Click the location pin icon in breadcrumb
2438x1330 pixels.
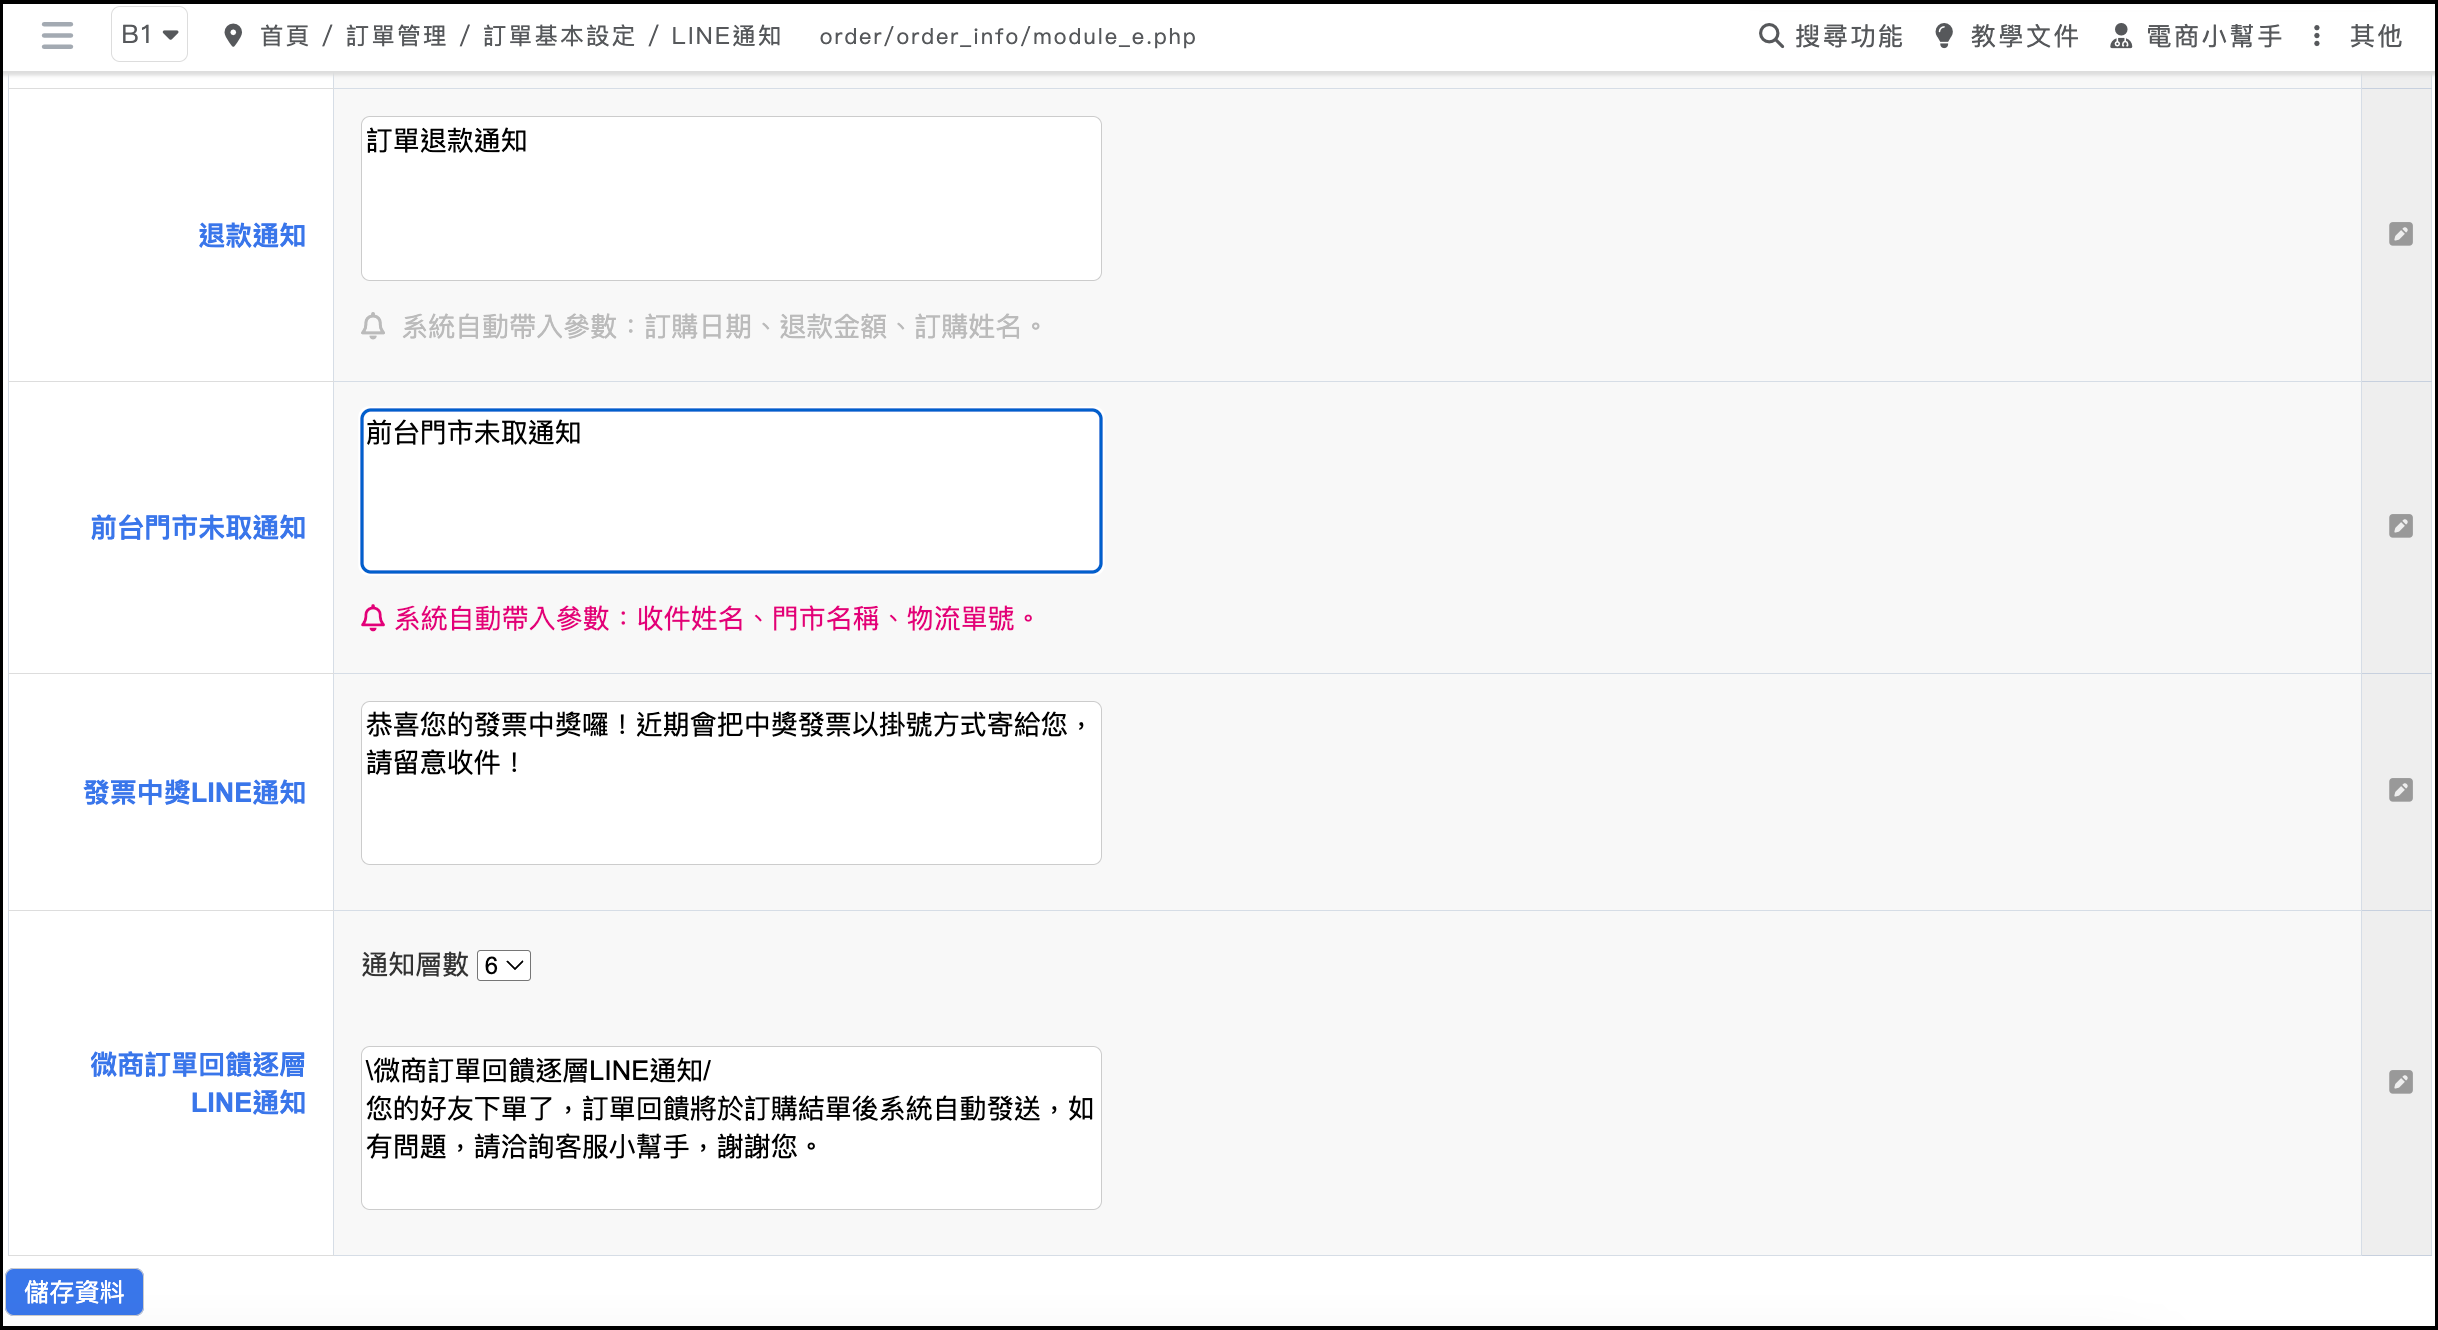pos(233,36)
